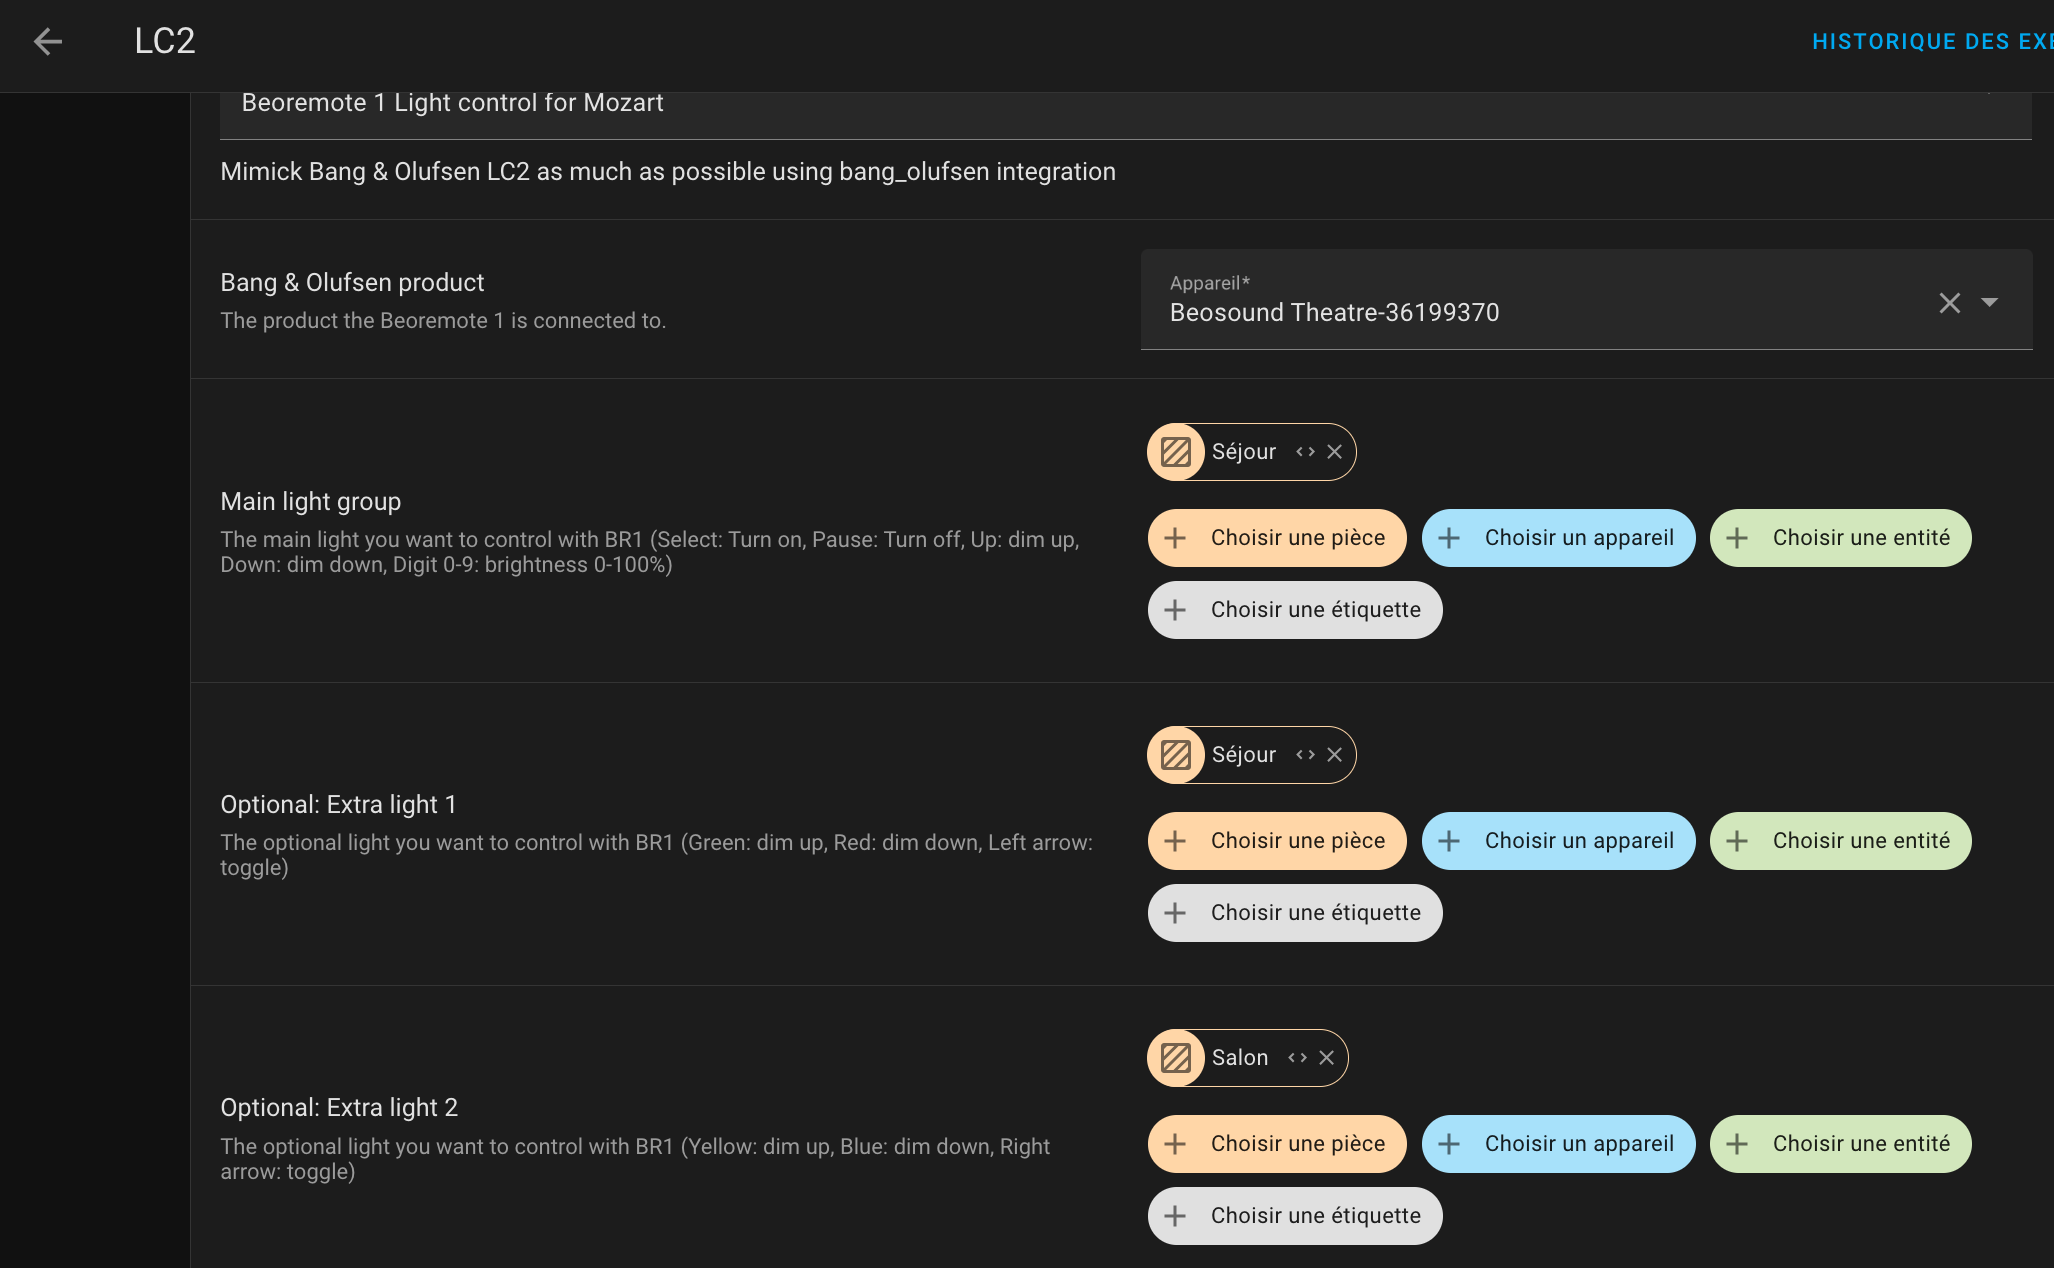
Task: Clear the Beosound Theatre device selection
Action: point(1949,303)
